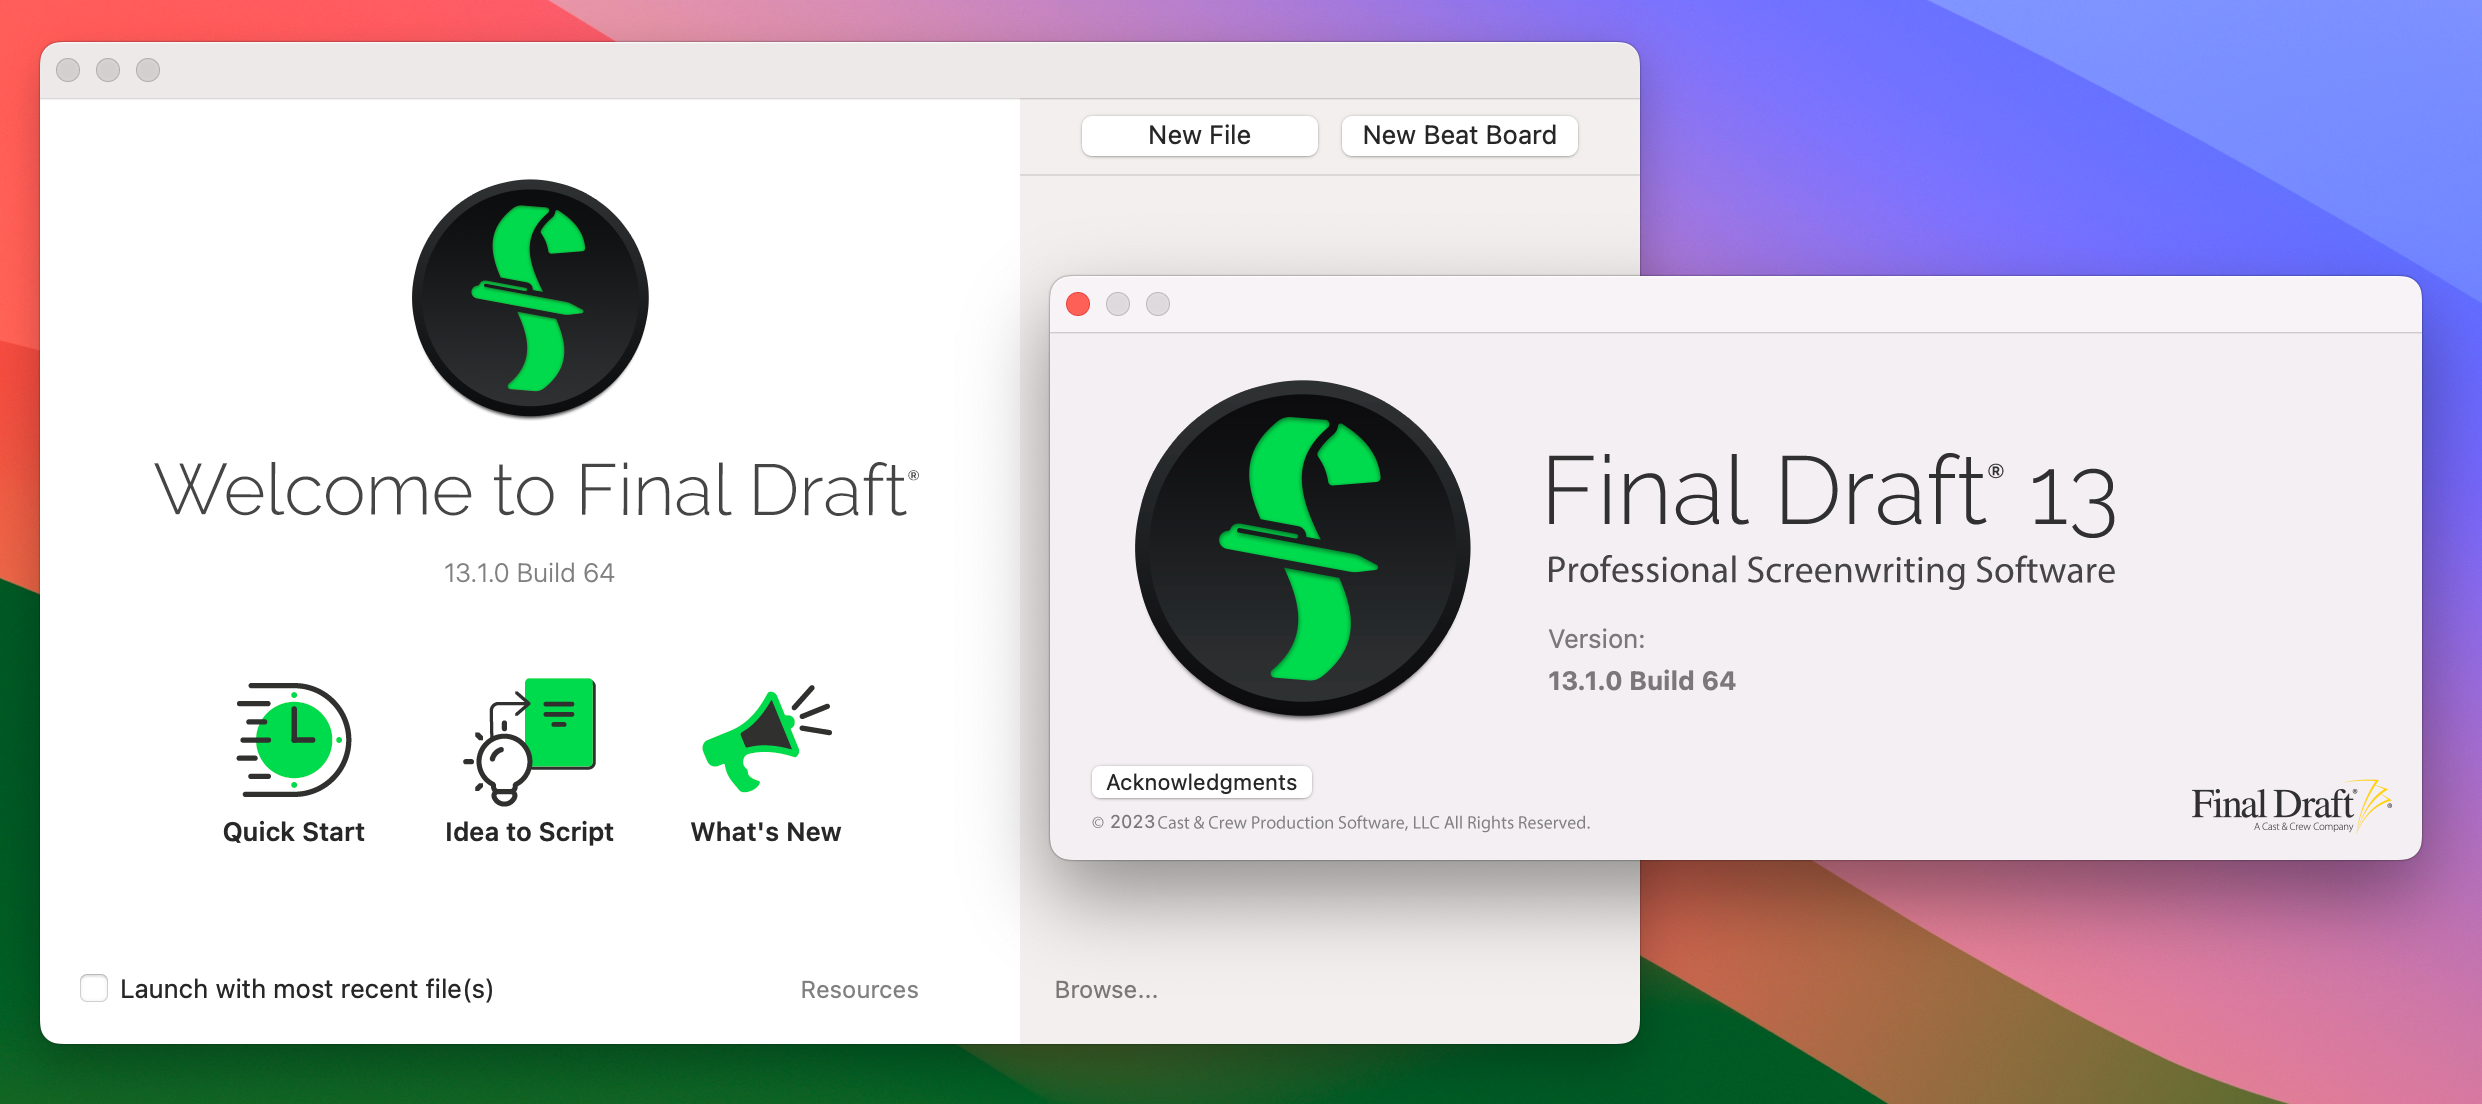Viewport: 2482px width, 1104px height.
Task: Select New Beat Board tab
Action: coord(1459,135)
